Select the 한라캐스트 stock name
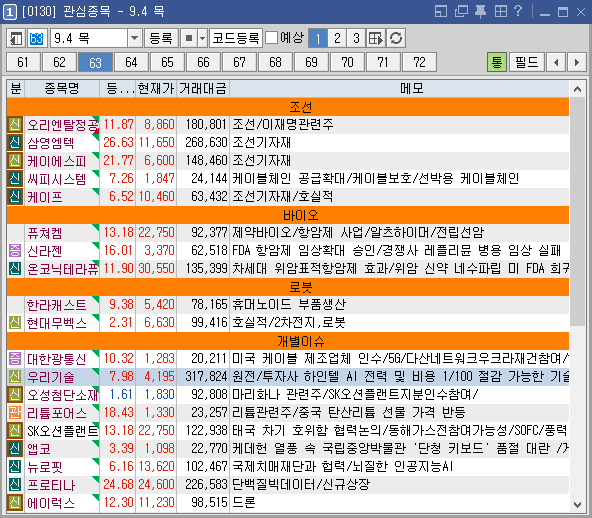 (x=56, y=305)
